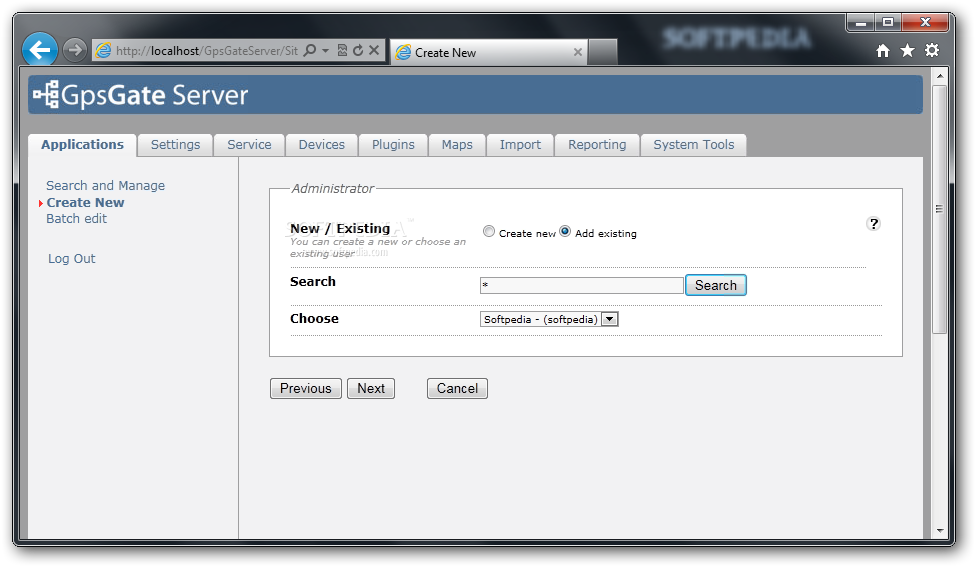Close the Create New browser tab
The height and width of the screenshot is (567, 976).
point(578,52)
